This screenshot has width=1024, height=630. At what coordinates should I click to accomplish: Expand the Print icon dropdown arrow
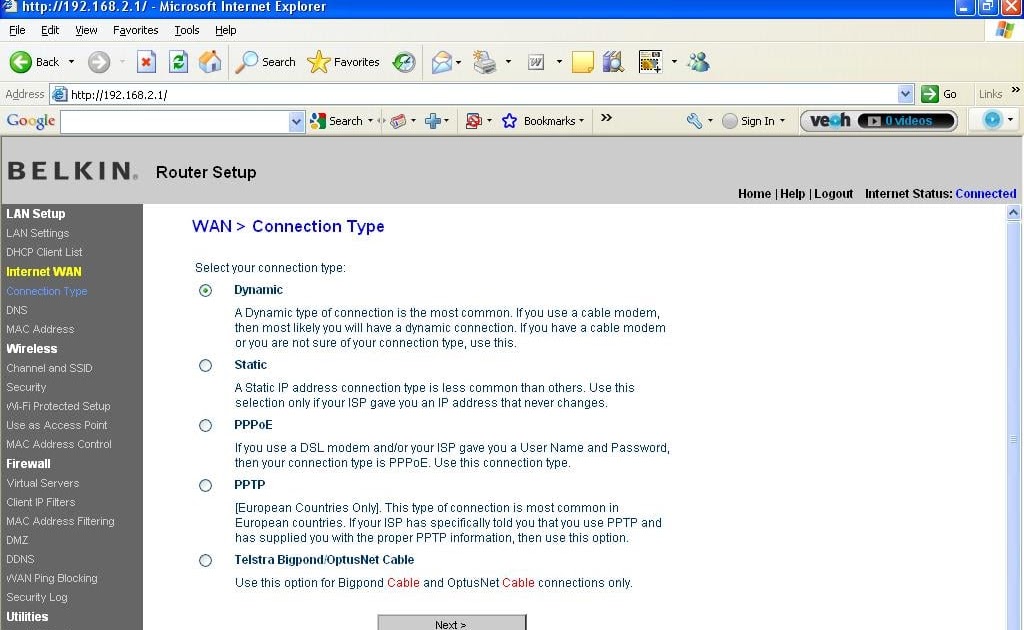[x=508, y=62]
